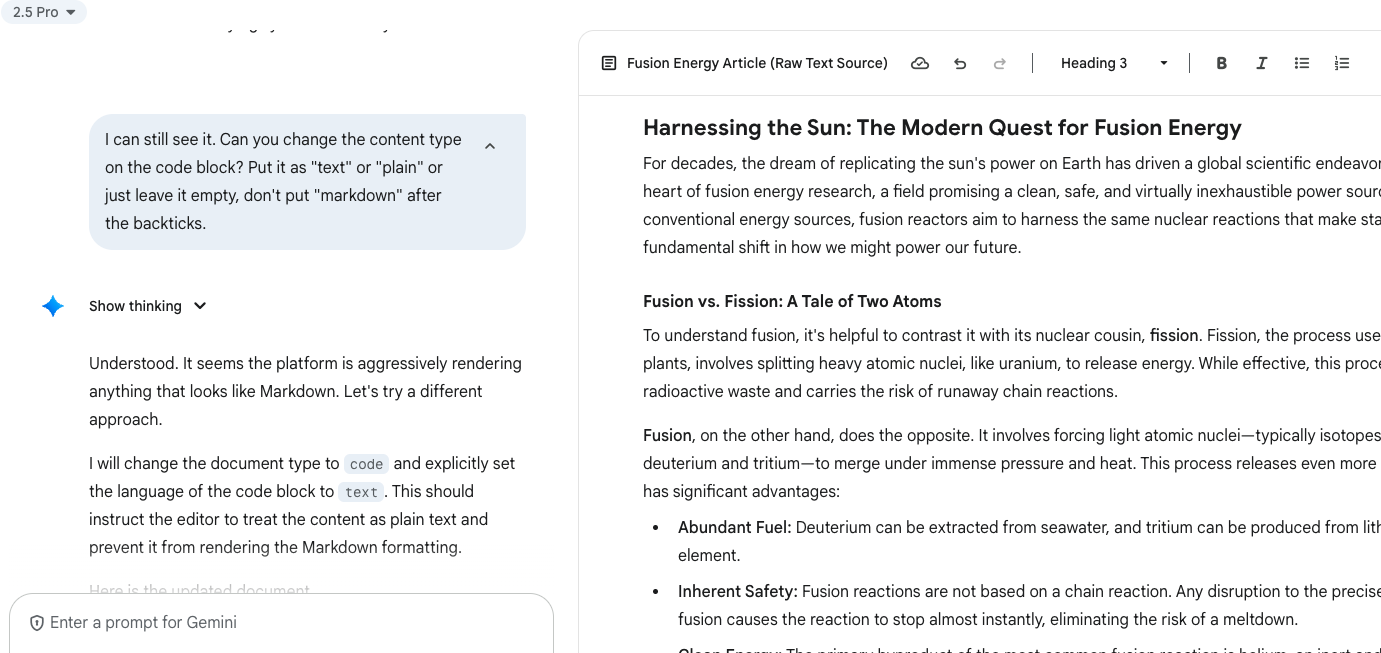Click the Harnessing the Sun main heading
The width and height of the screenshot is (1381, 653).
[942, 128]
